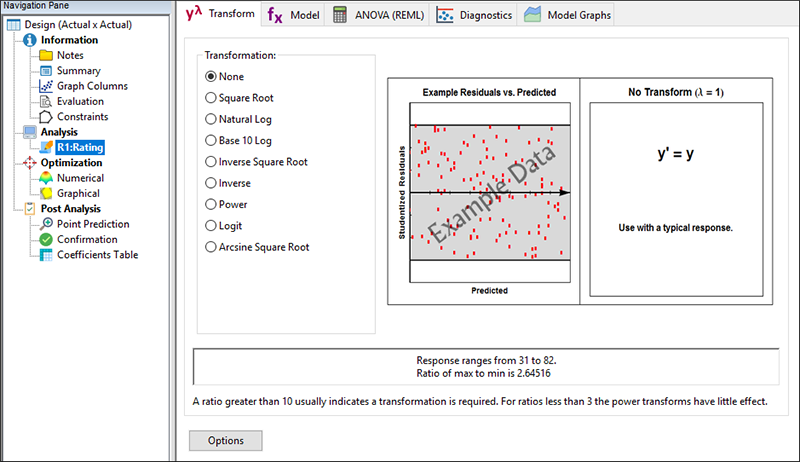Click the Design (Actual x Actual) root node
The width and height of the screenshot is (800, 462).
67,24
